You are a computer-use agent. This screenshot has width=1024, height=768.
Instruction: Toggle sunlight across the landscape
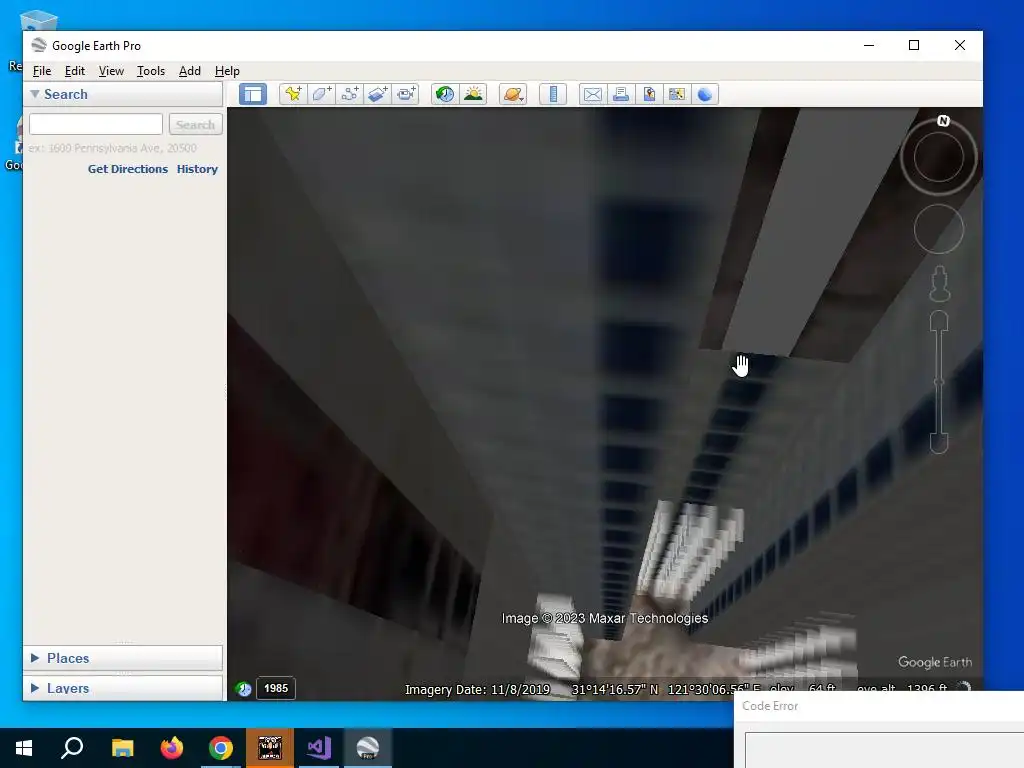point(473,94)
